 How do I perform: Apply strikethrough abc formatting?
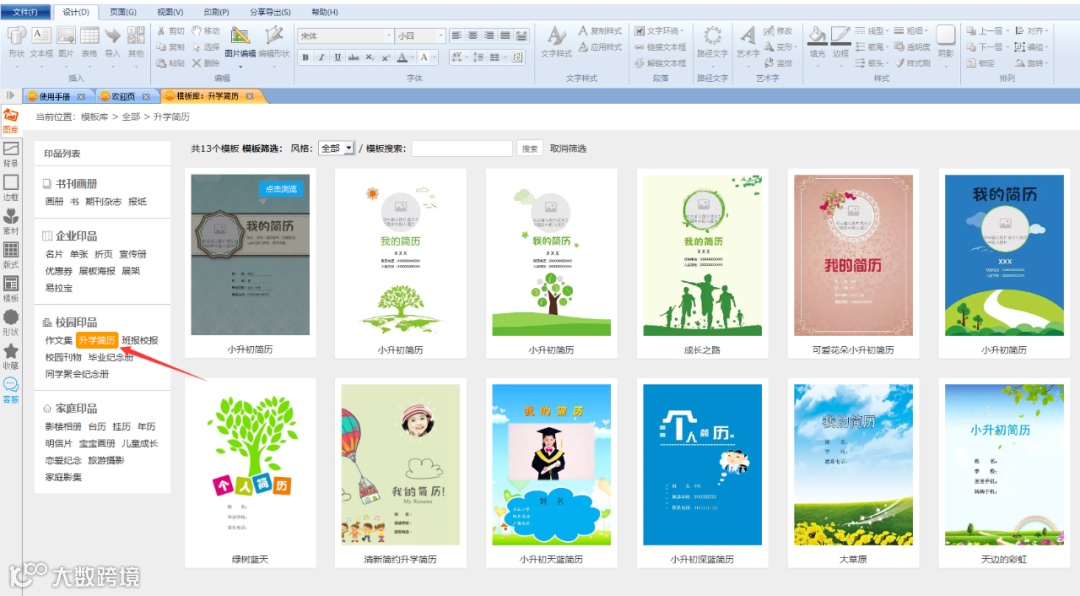353,57
